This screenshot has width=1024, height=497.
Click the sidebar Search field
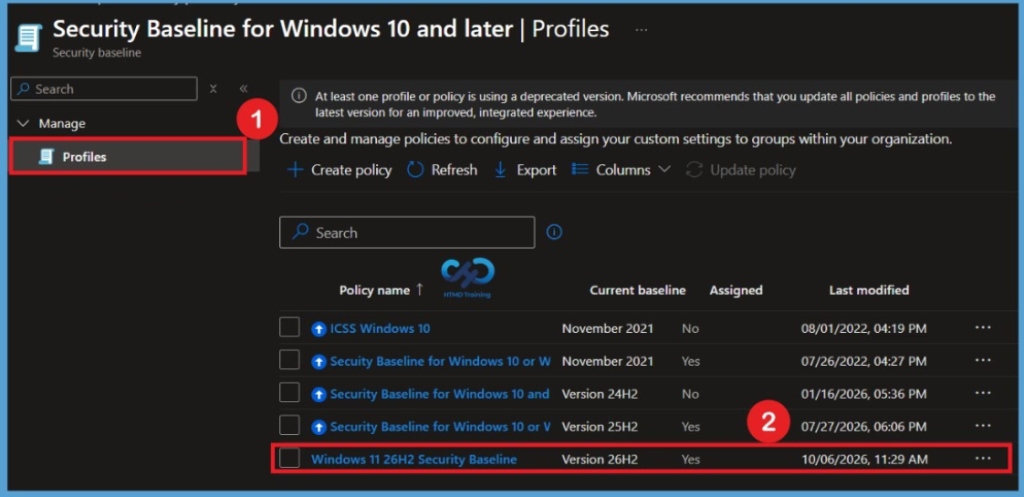(x=104, y=89)
